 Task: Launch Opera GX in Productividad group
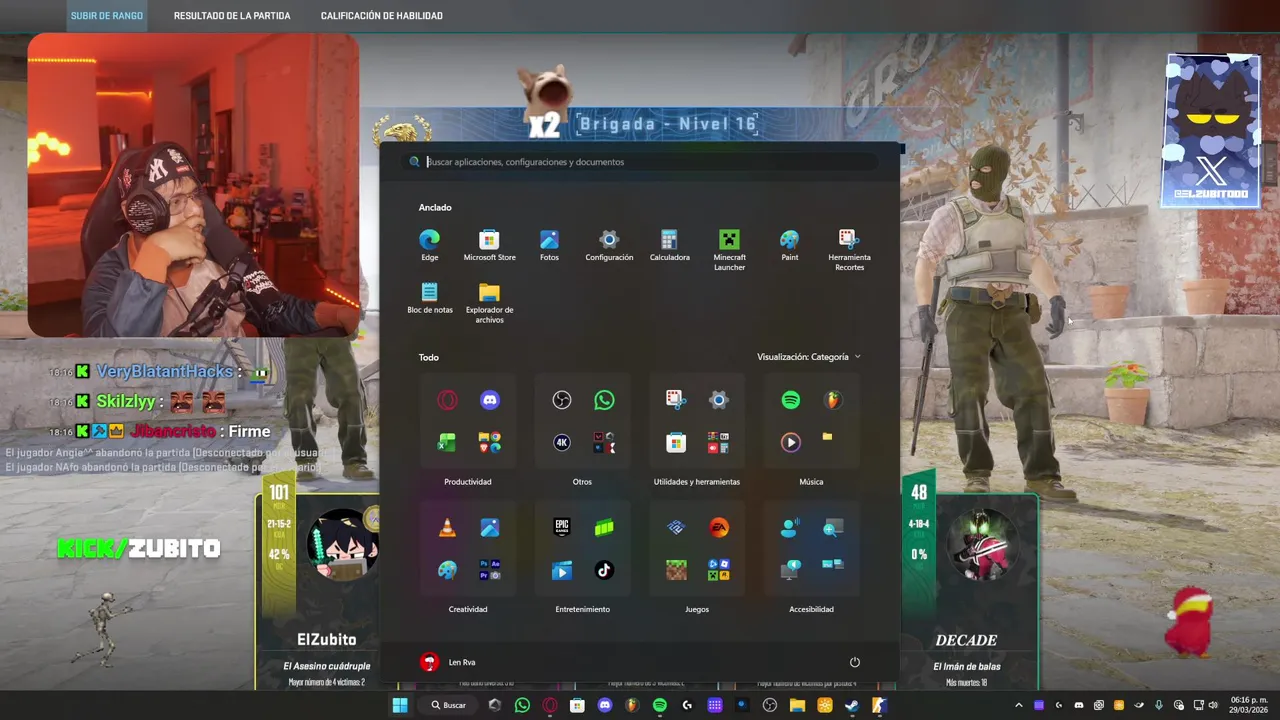[447, 400]
